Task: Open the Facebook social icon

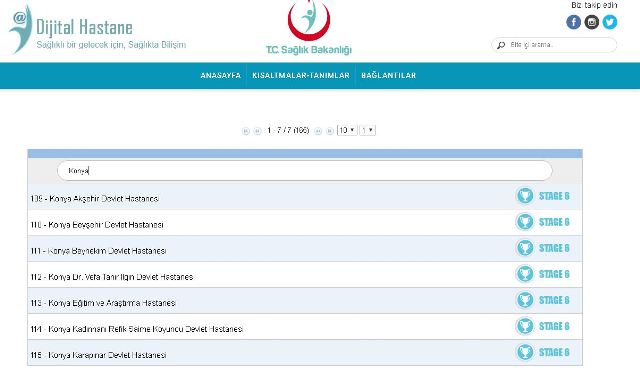Action: [573, 22]
